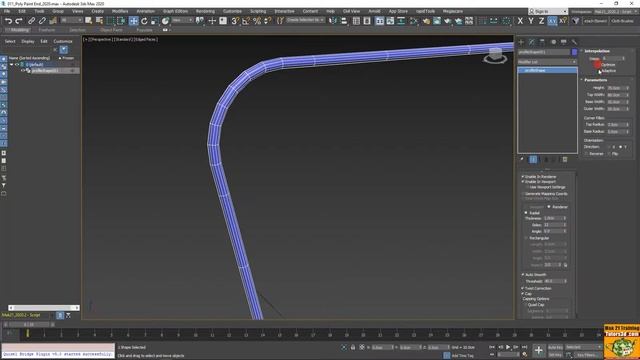Click the viewport ViewCube
Image resolution: width=640 pixels, height=360 pixels.
tap(495, 56)
